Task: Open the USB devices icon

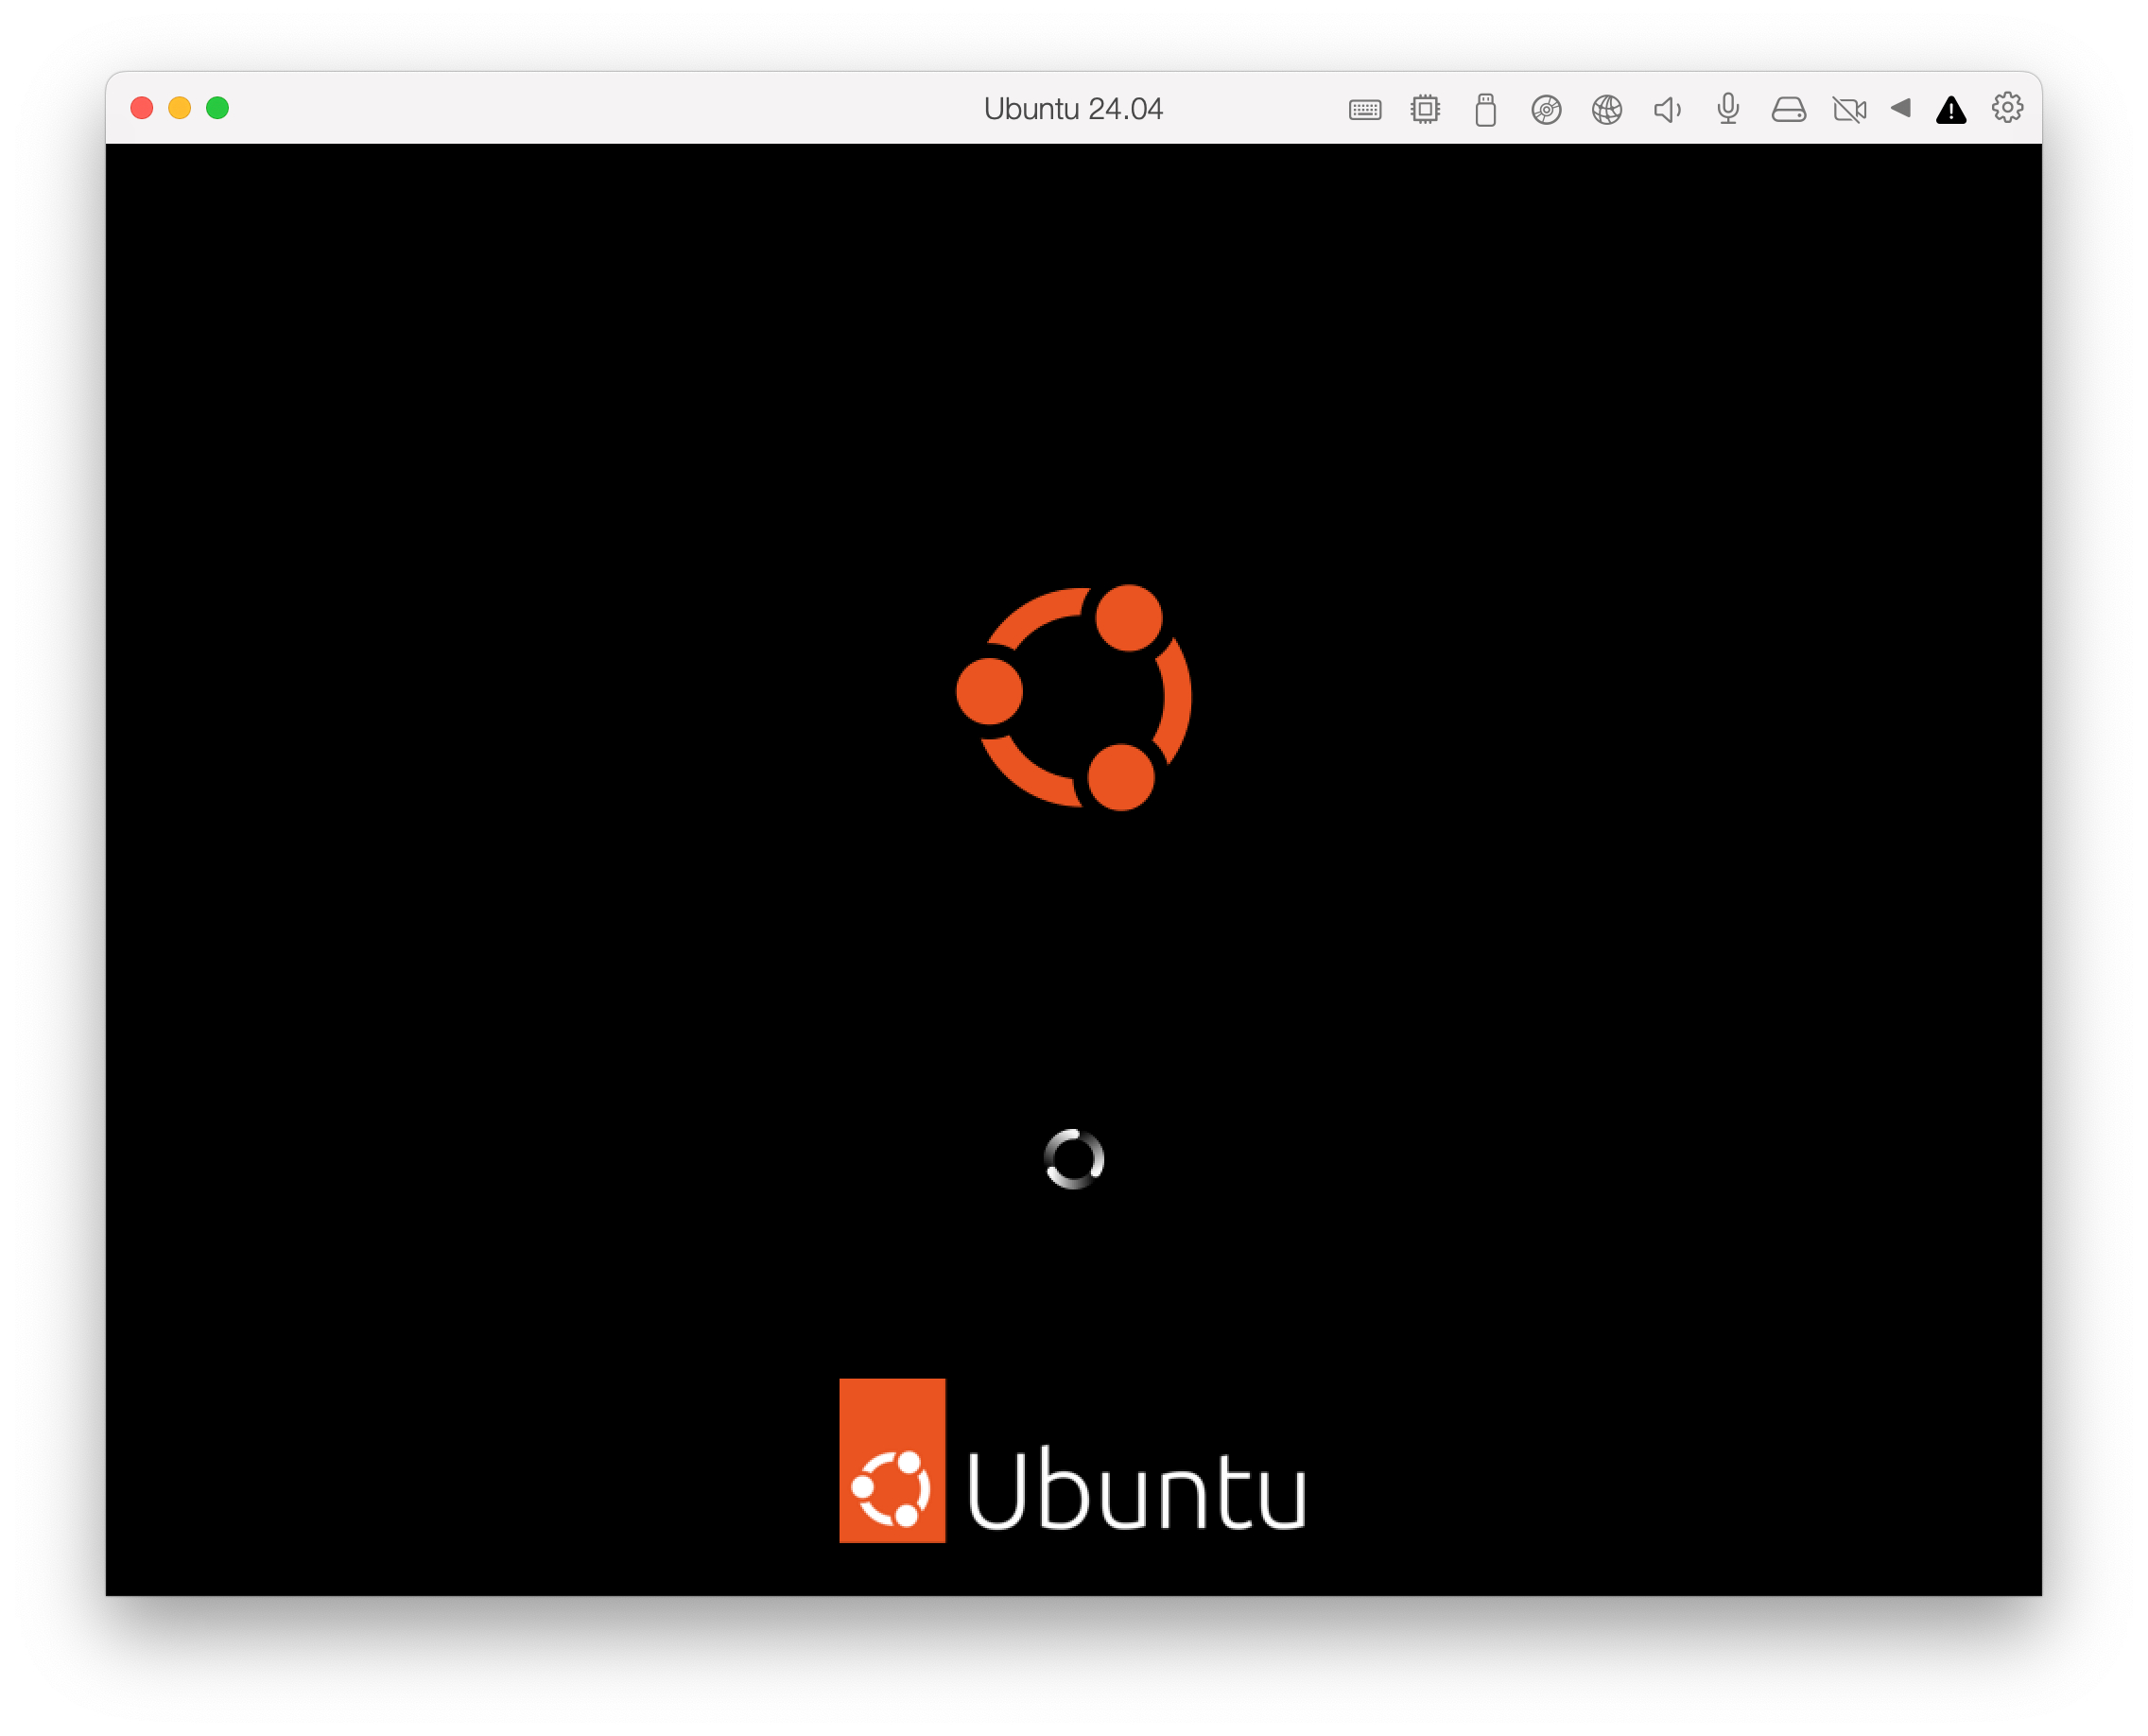Action: [1486, 109]
